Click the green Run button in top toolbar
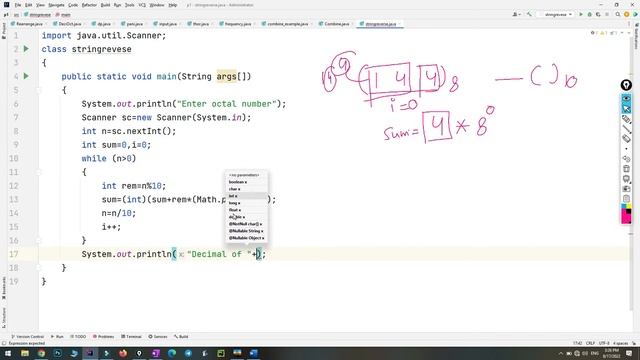Viewport: 640px width, 360px height. click(x=581, y=14)
